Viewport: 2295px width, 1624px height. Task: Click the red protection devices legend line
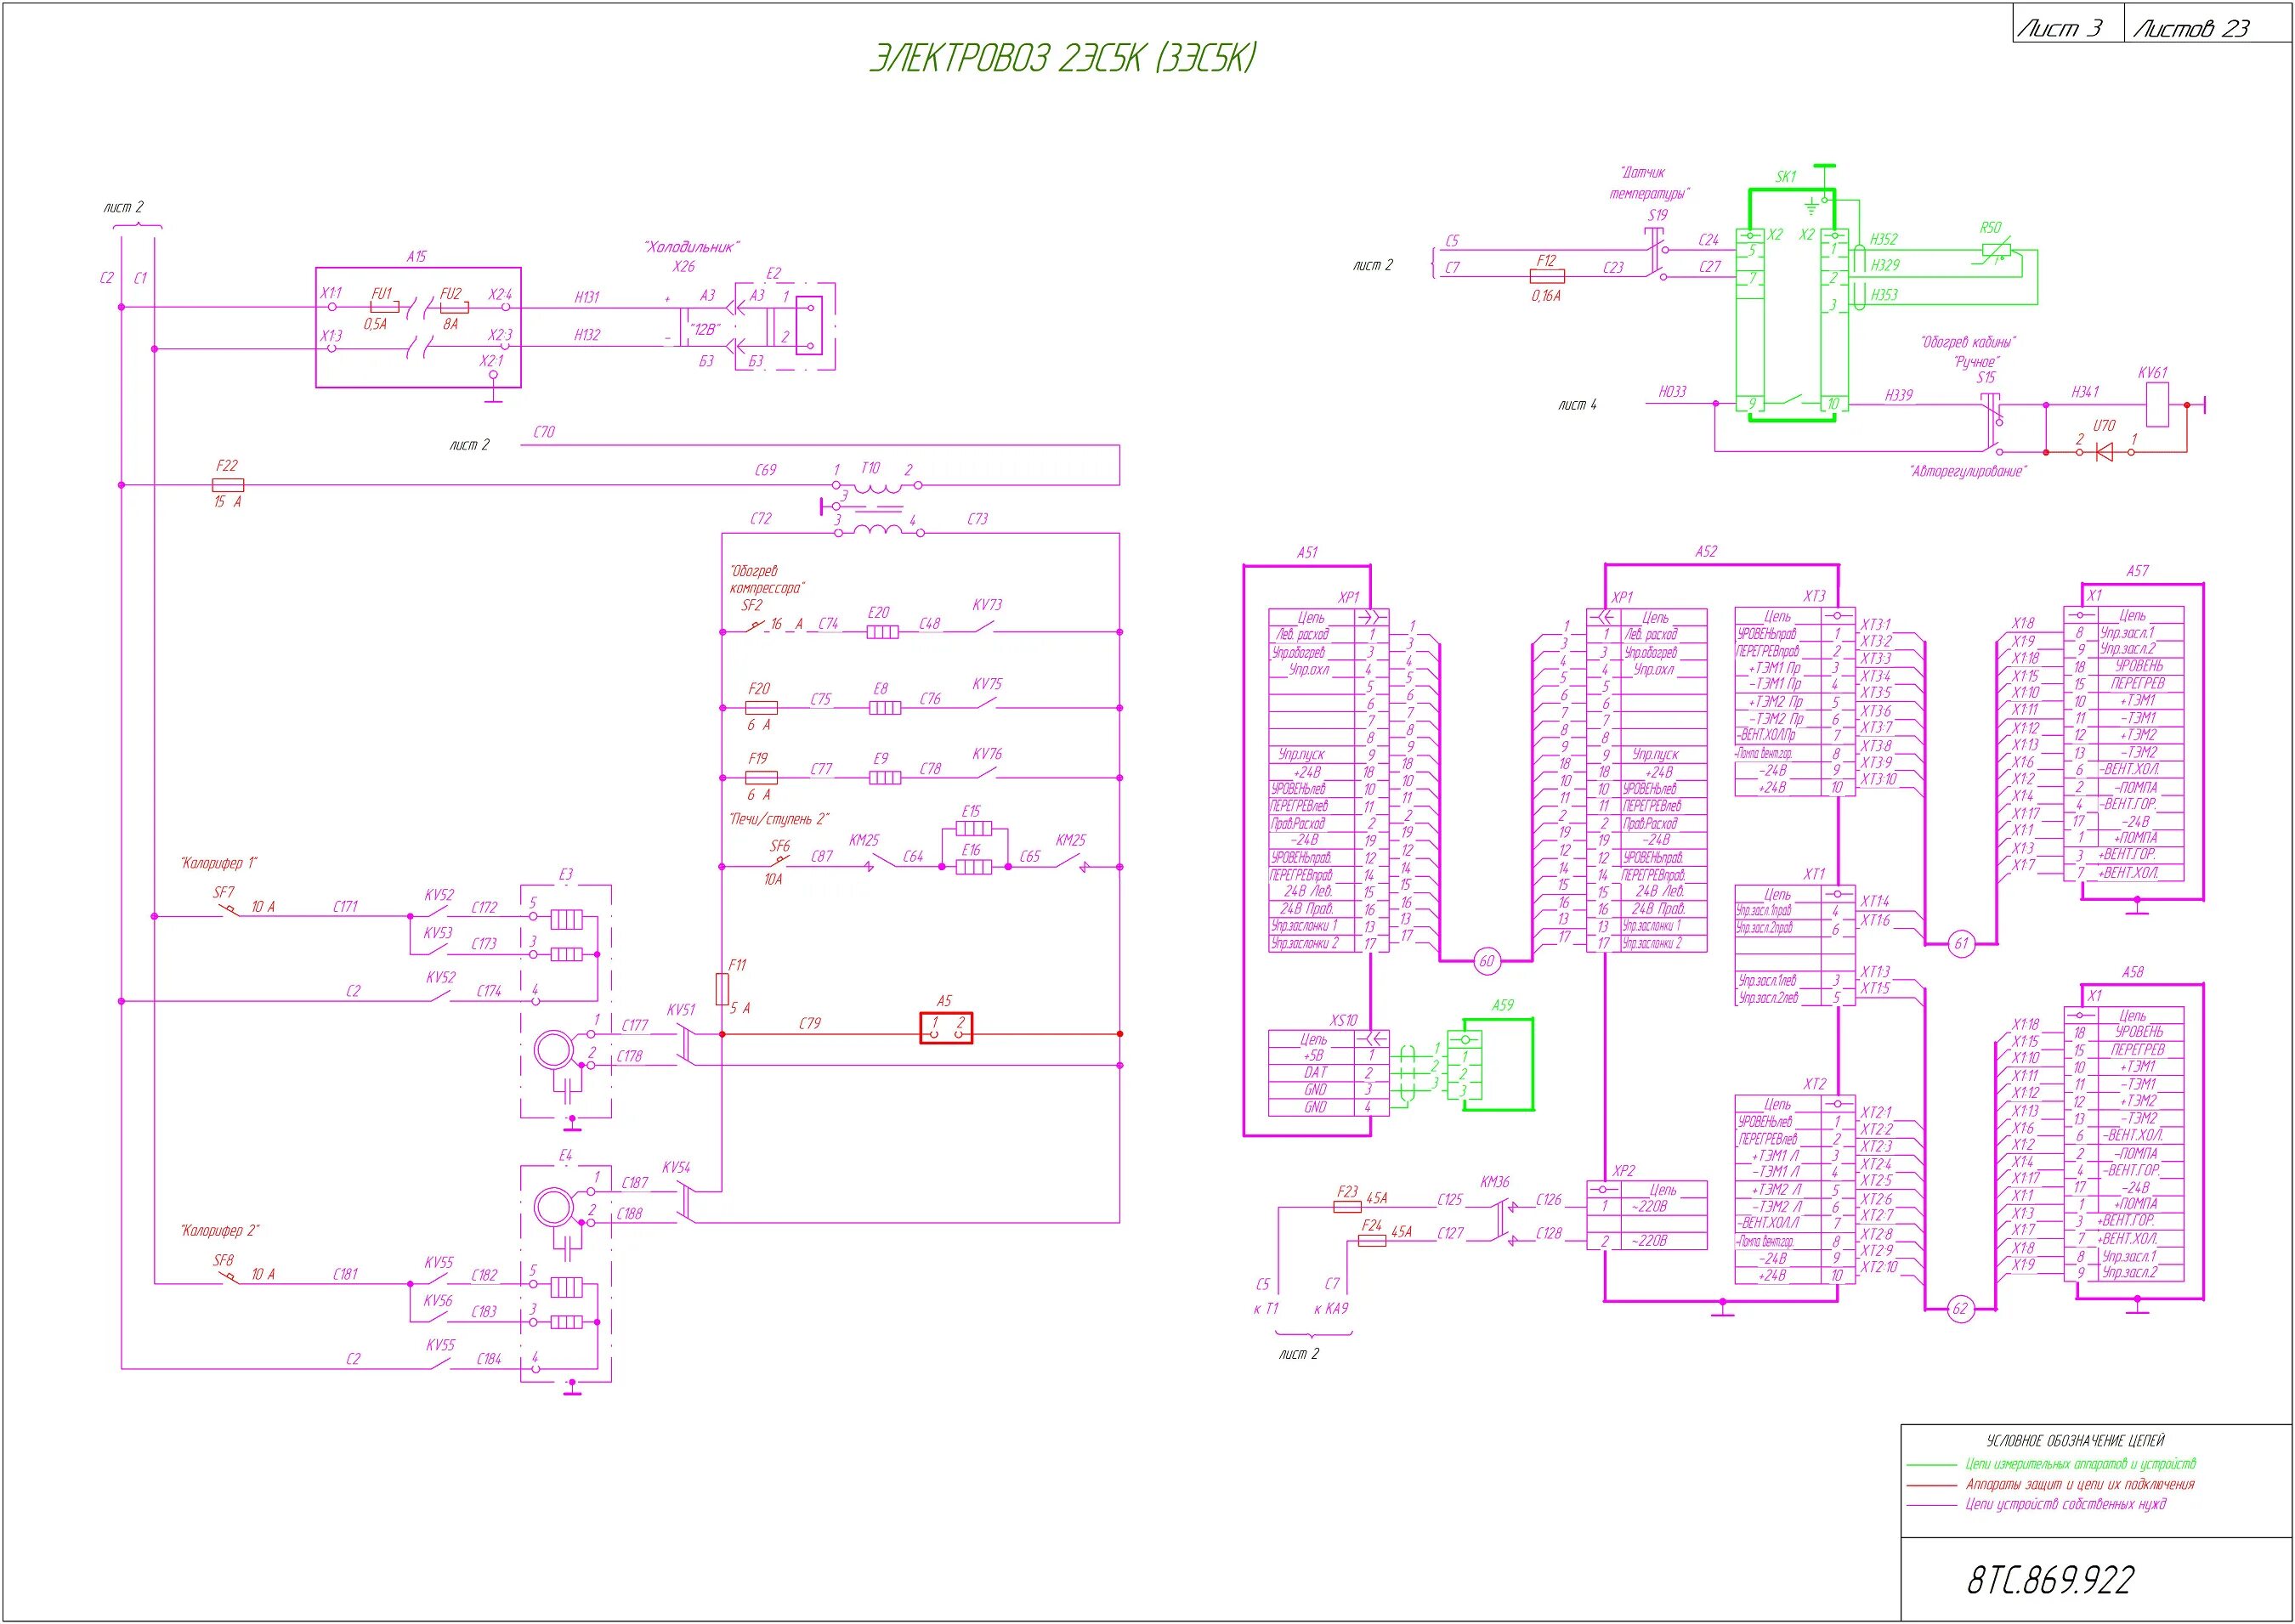[1930, 1485]
